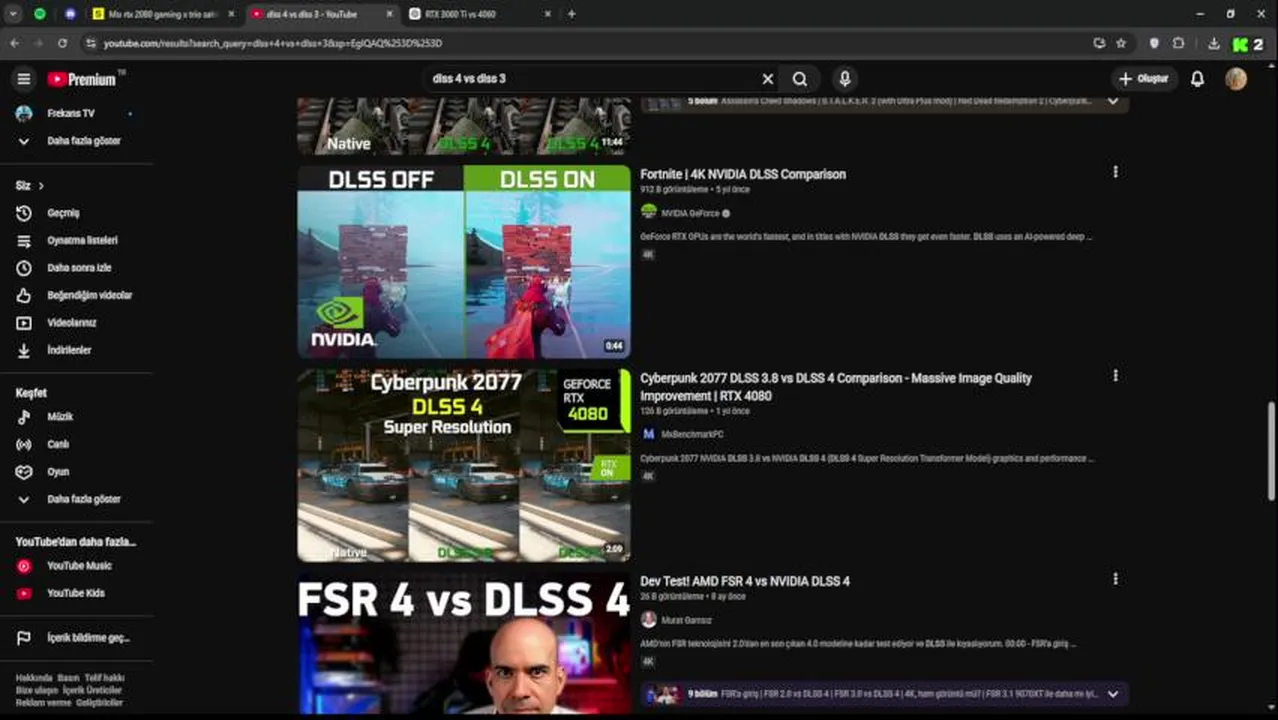Bookmark this page with star

[1121, 43]
